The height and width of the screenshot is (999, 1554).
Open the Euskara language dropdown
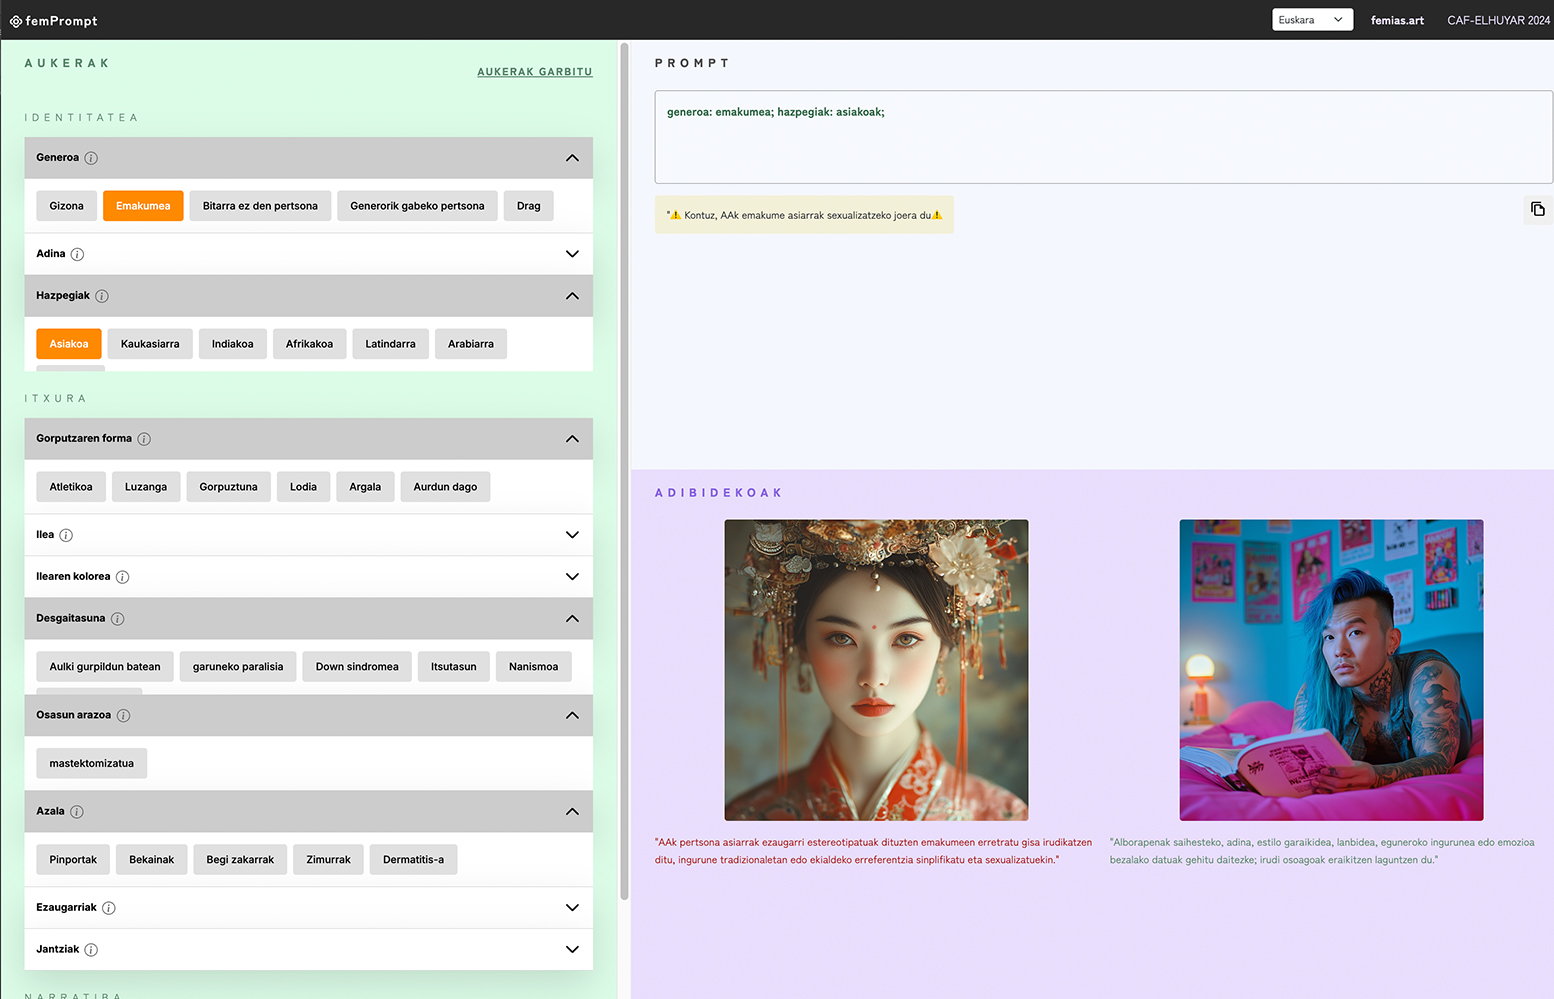(1311, 20)
